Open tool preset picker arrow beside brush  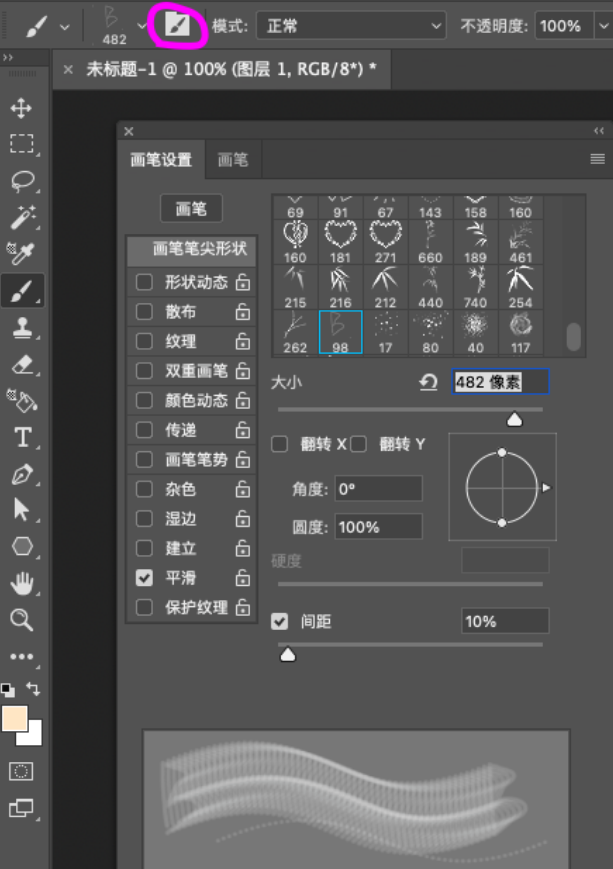click(x=64, y=27)
